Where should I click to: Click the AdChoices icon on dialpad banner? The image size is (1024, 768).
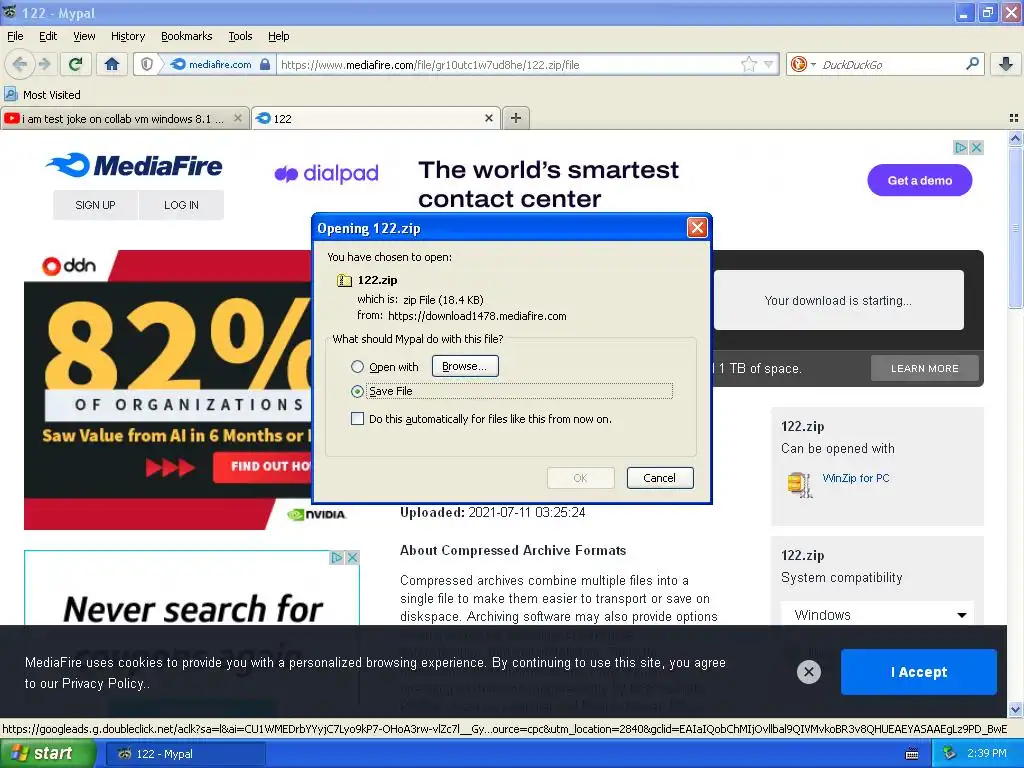click(x=961, y=148)
